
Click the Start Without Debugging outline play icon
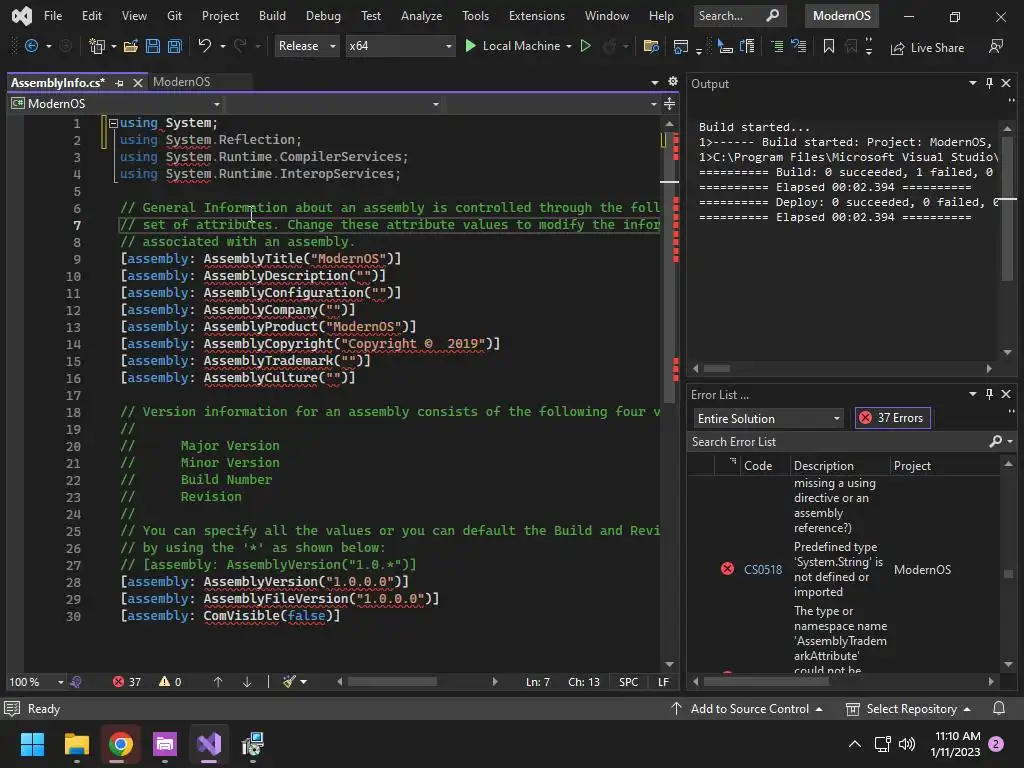tap(586, 46)
